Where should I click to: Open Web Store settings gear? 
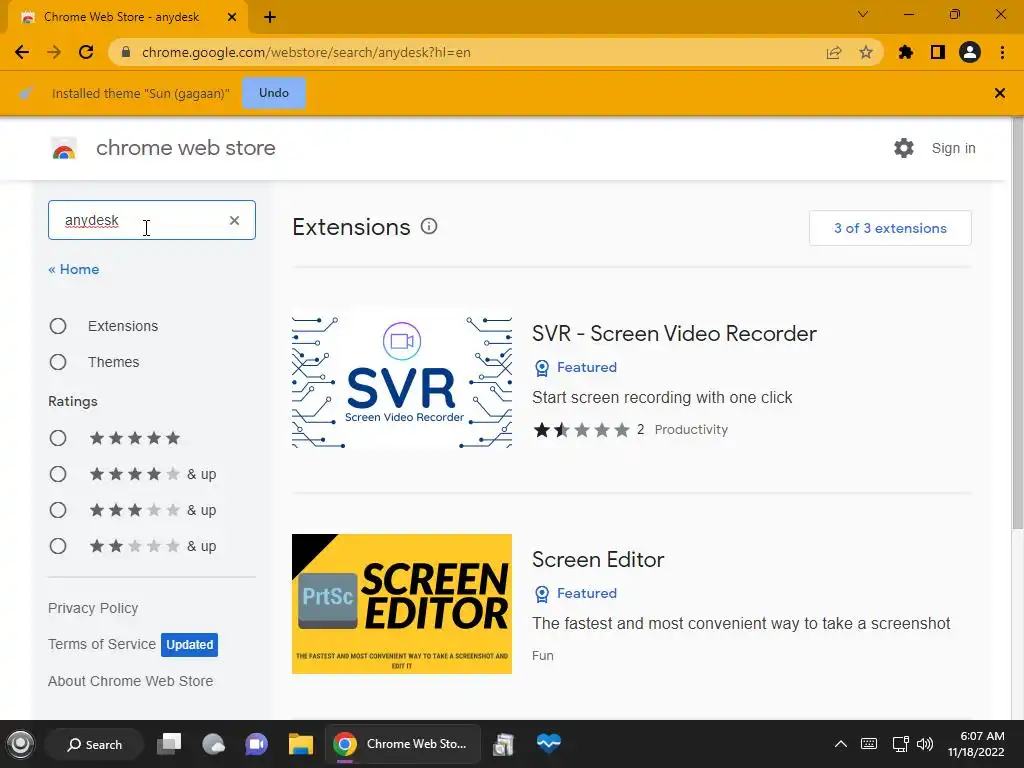(x=904, y=148)
